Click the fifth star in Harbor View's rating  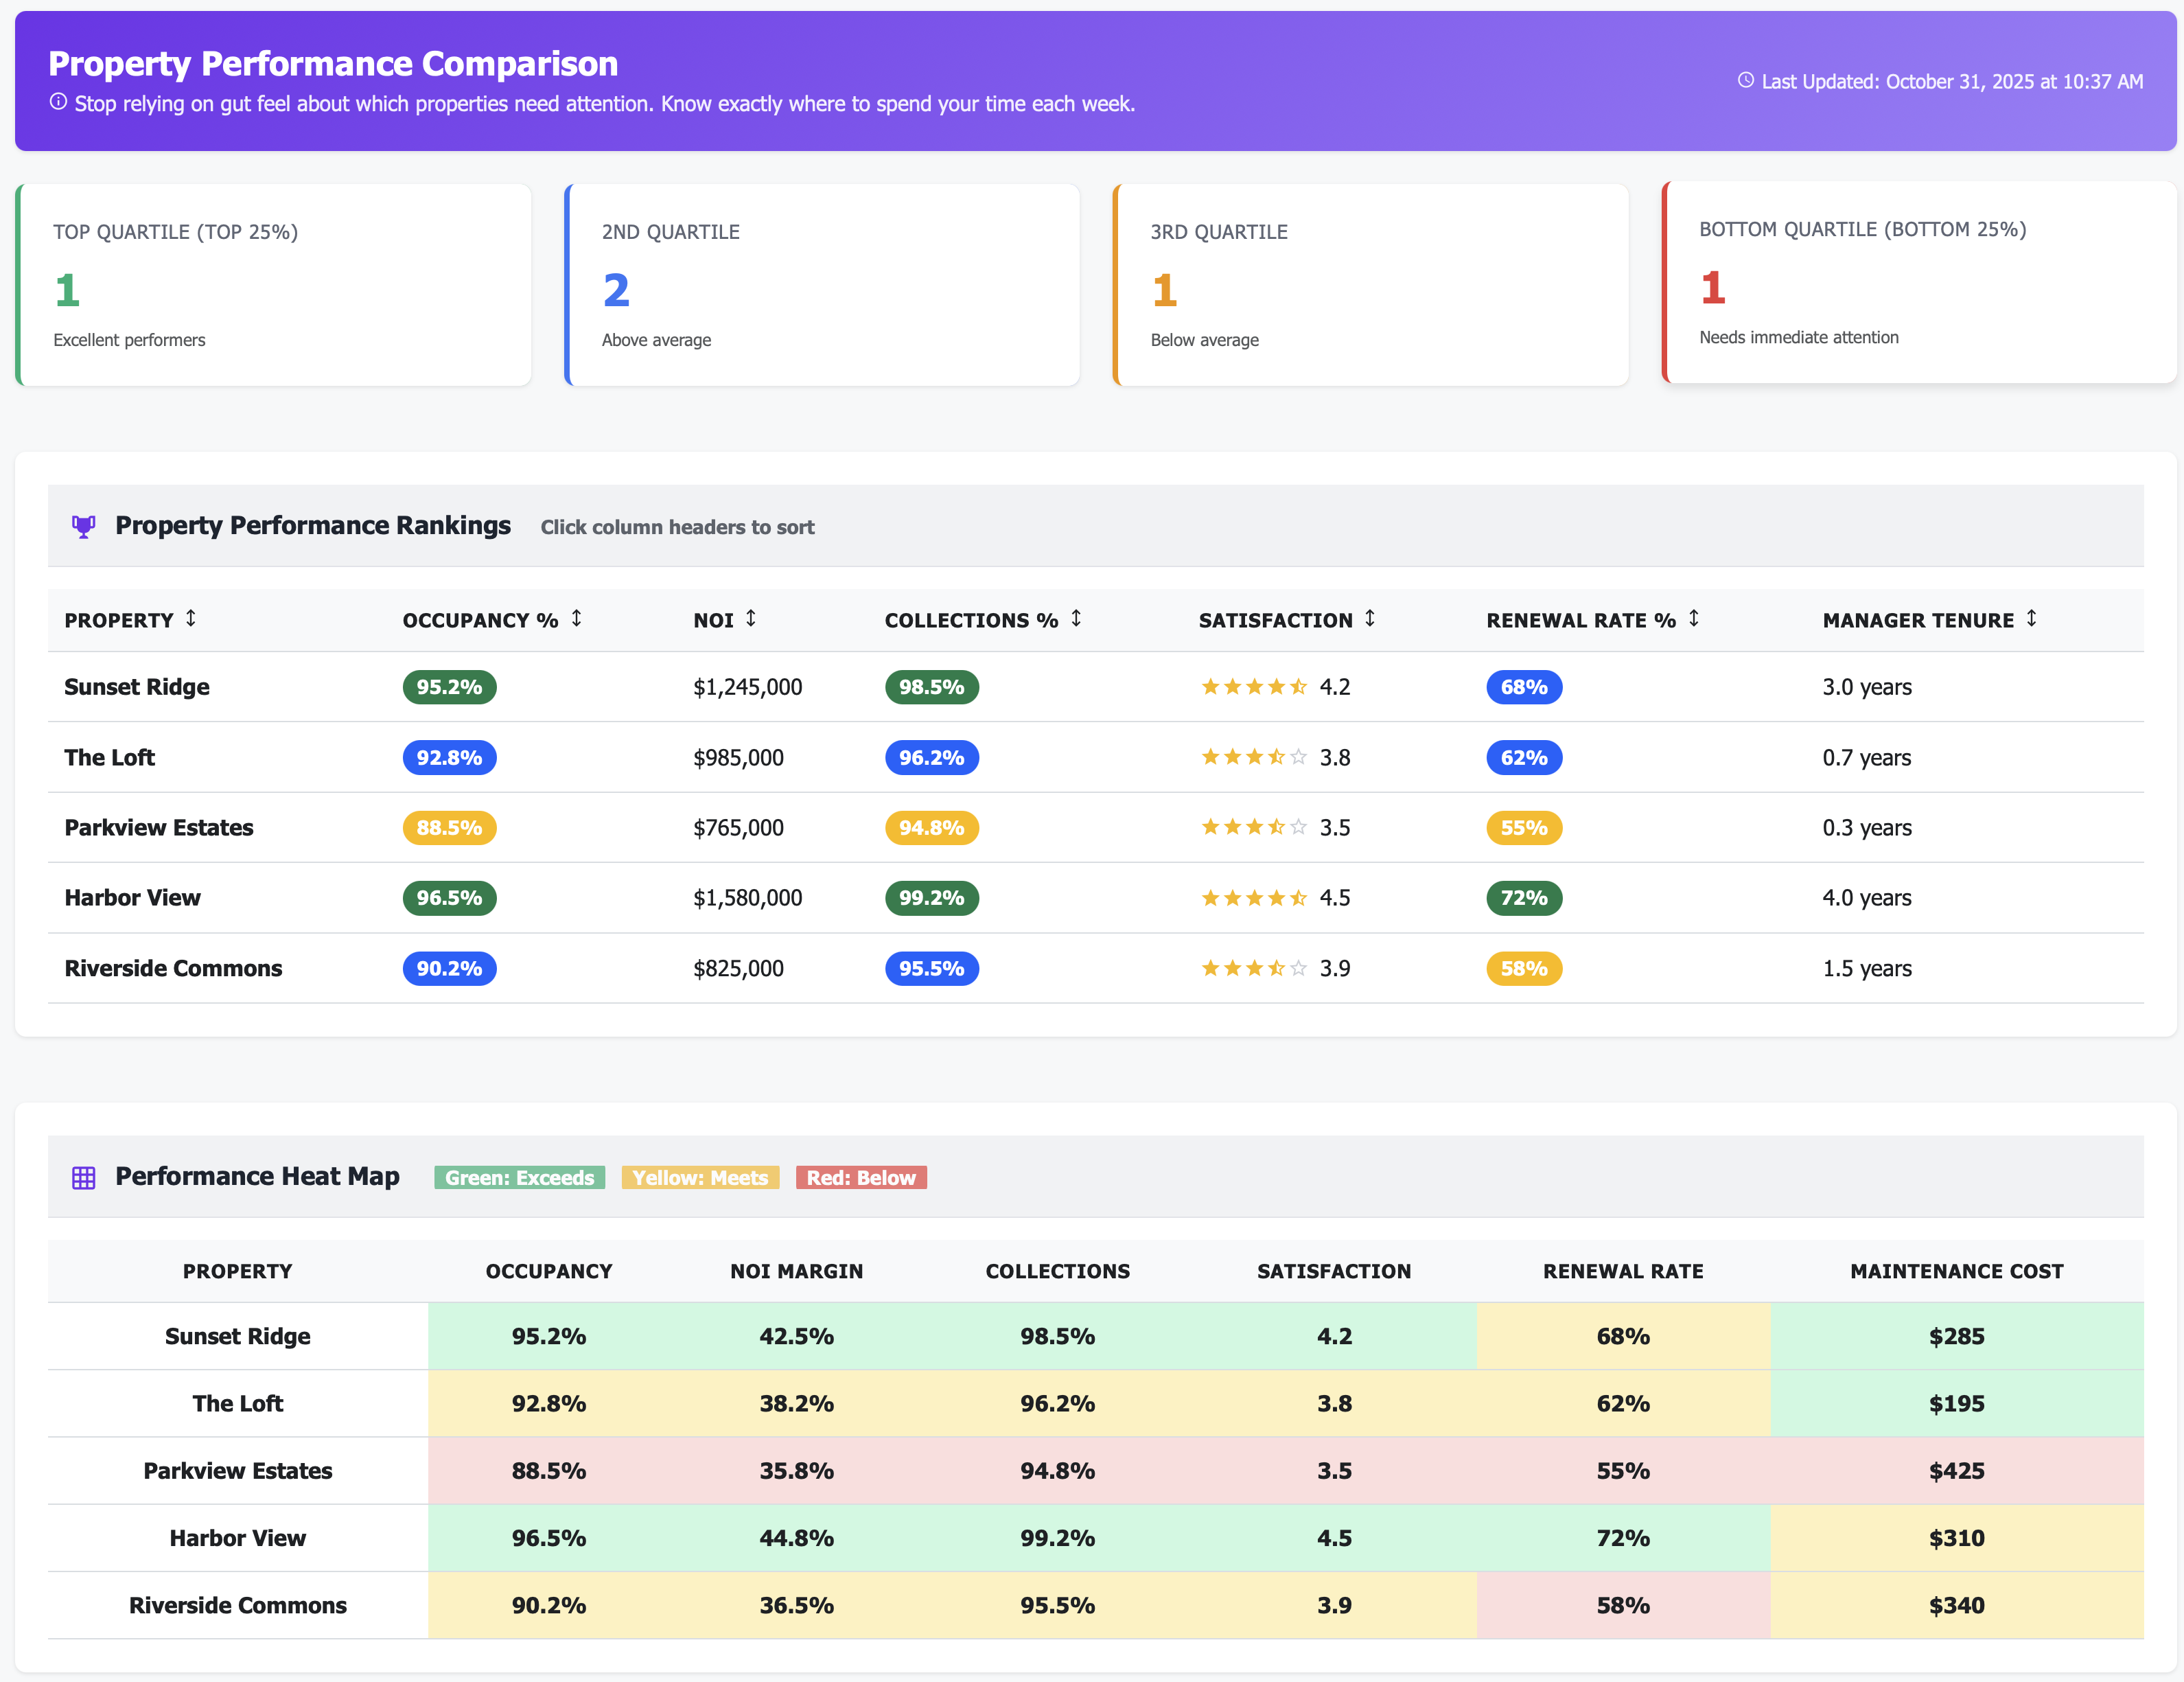[1300, 897]
